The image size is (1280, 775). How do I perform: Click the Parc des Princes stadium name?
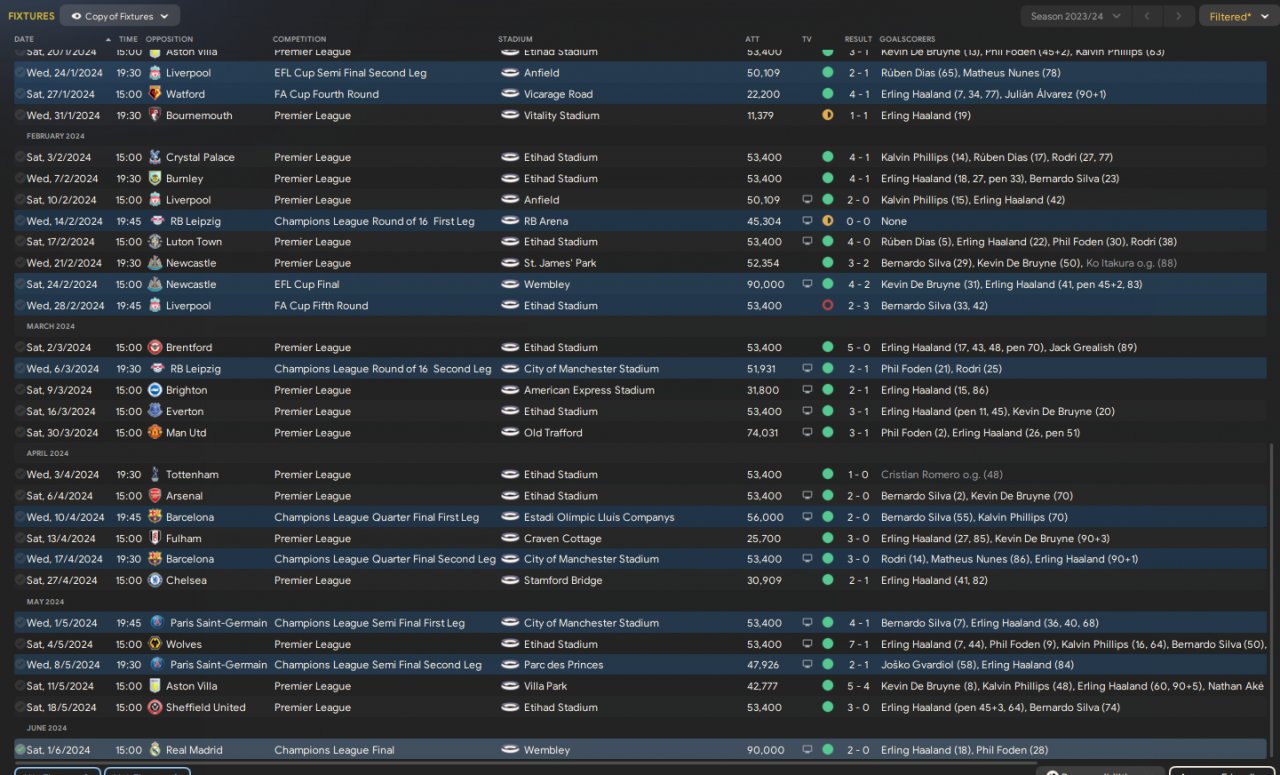coord(561,665)
